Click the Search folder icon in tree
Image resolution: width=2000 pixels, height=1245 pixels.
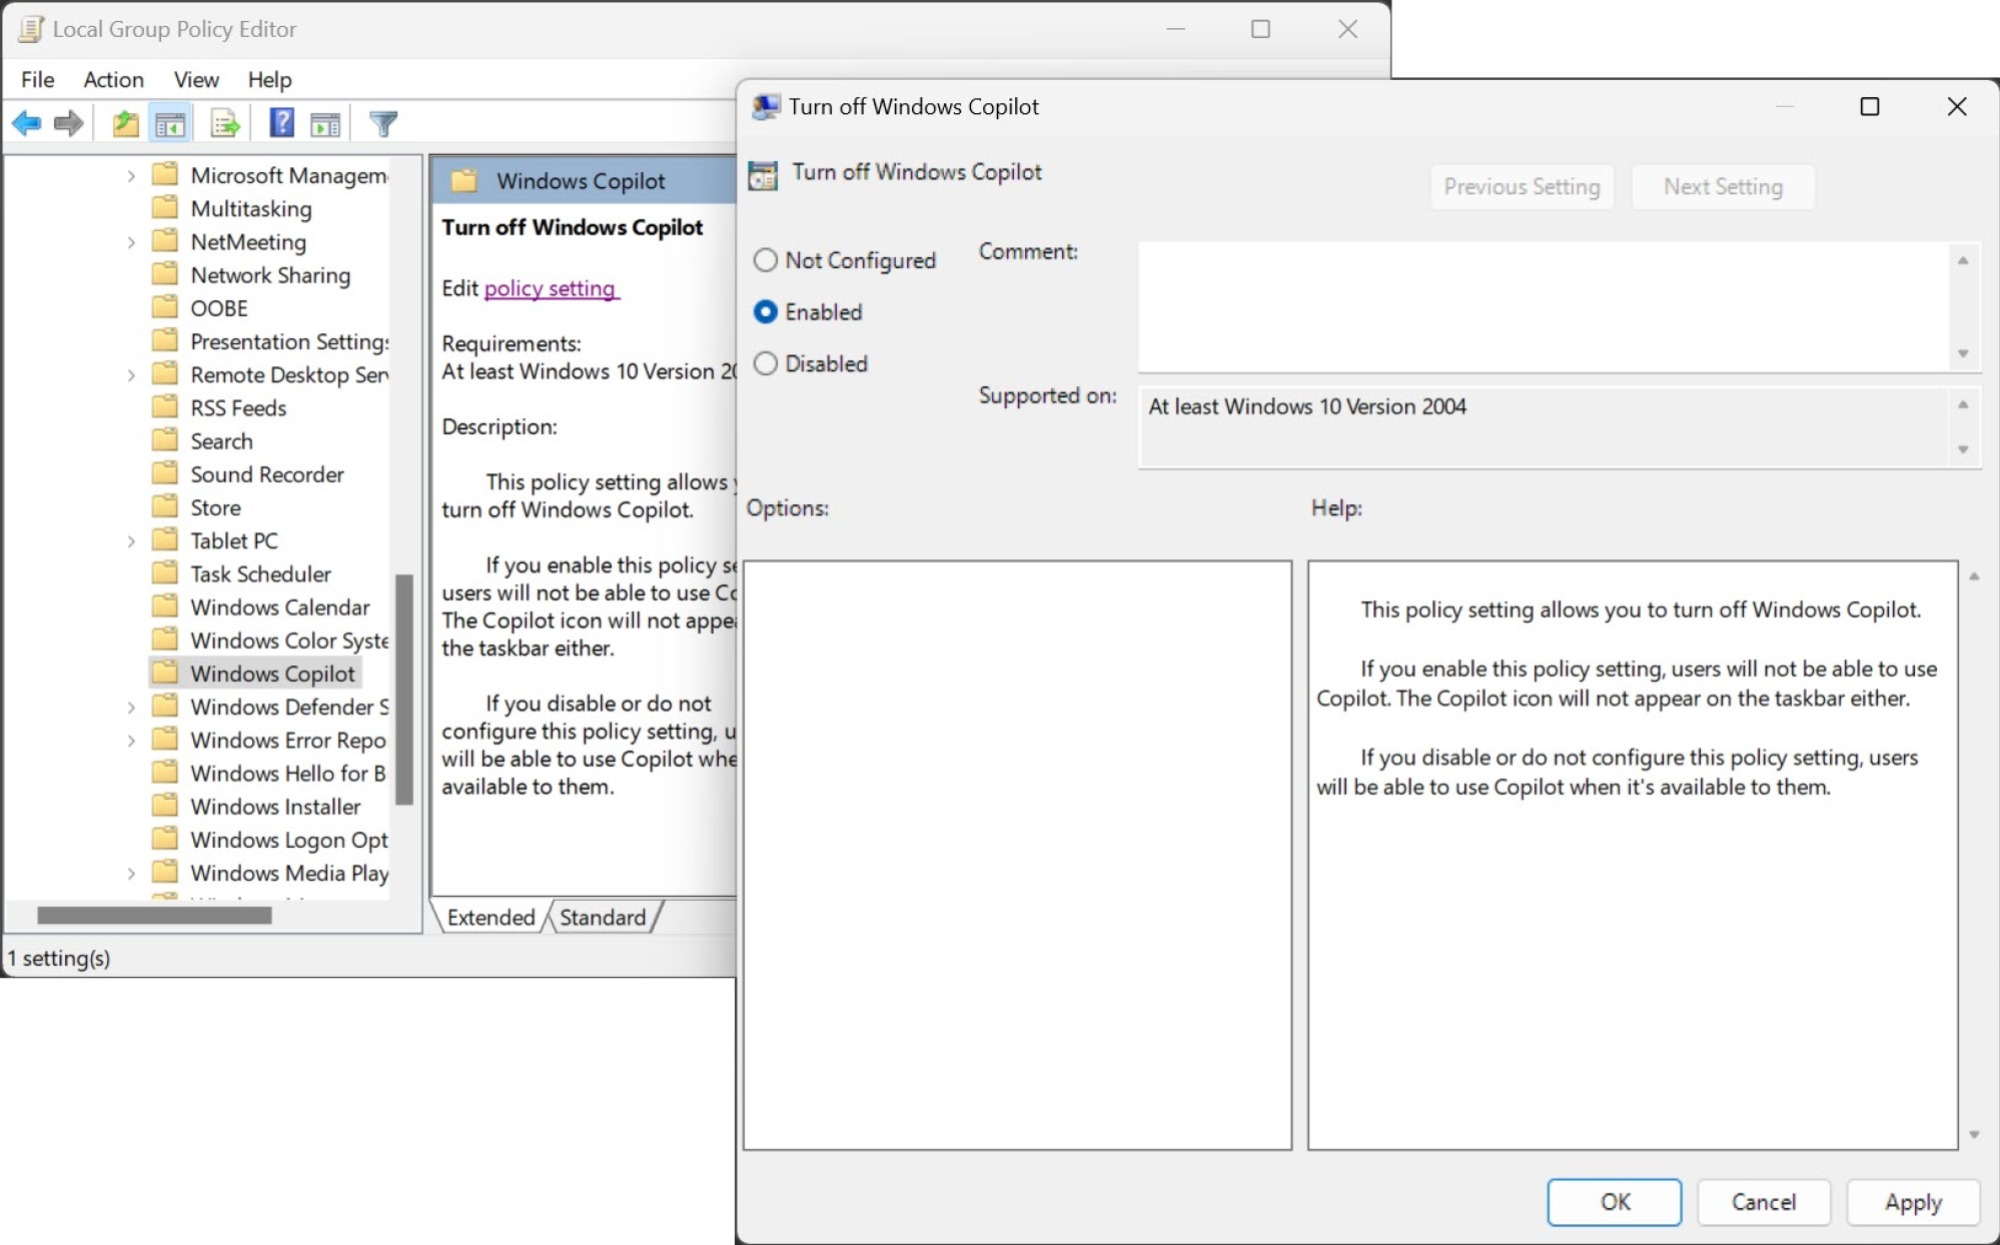[x=165, y=440]
